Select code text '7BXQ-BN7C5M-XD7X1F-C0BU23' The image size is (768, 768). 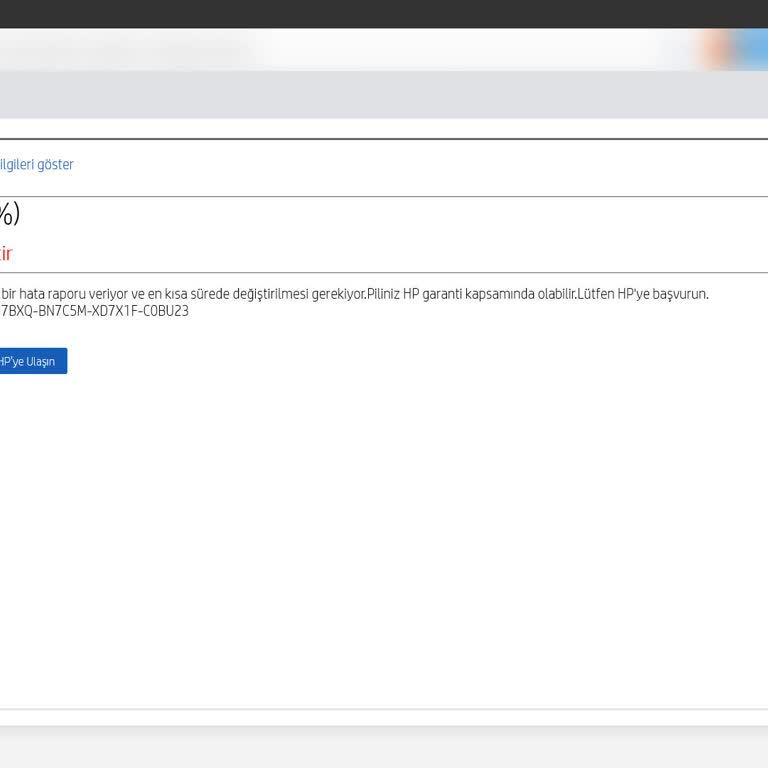pyautogui.click(x=95, y=311)
